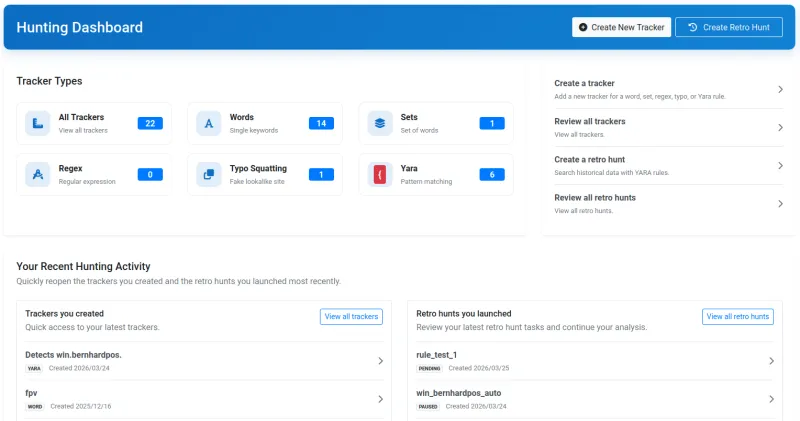The height and width of the screenshot is (421, 800).
Task: Open the Typo Squatting icon
Action: click(209, 175)
